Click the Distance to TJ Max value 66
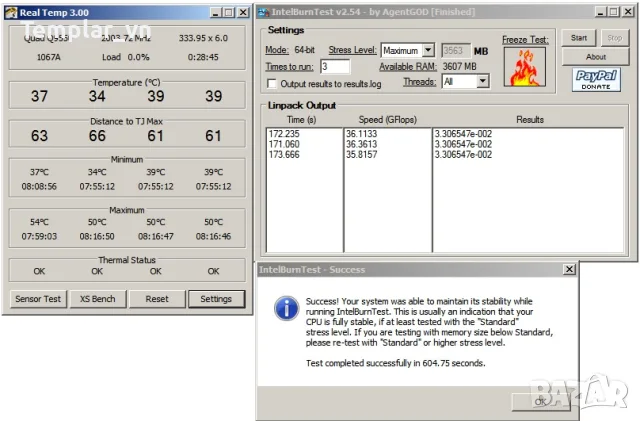Viewport: 640px width, 421px height. 97,136
